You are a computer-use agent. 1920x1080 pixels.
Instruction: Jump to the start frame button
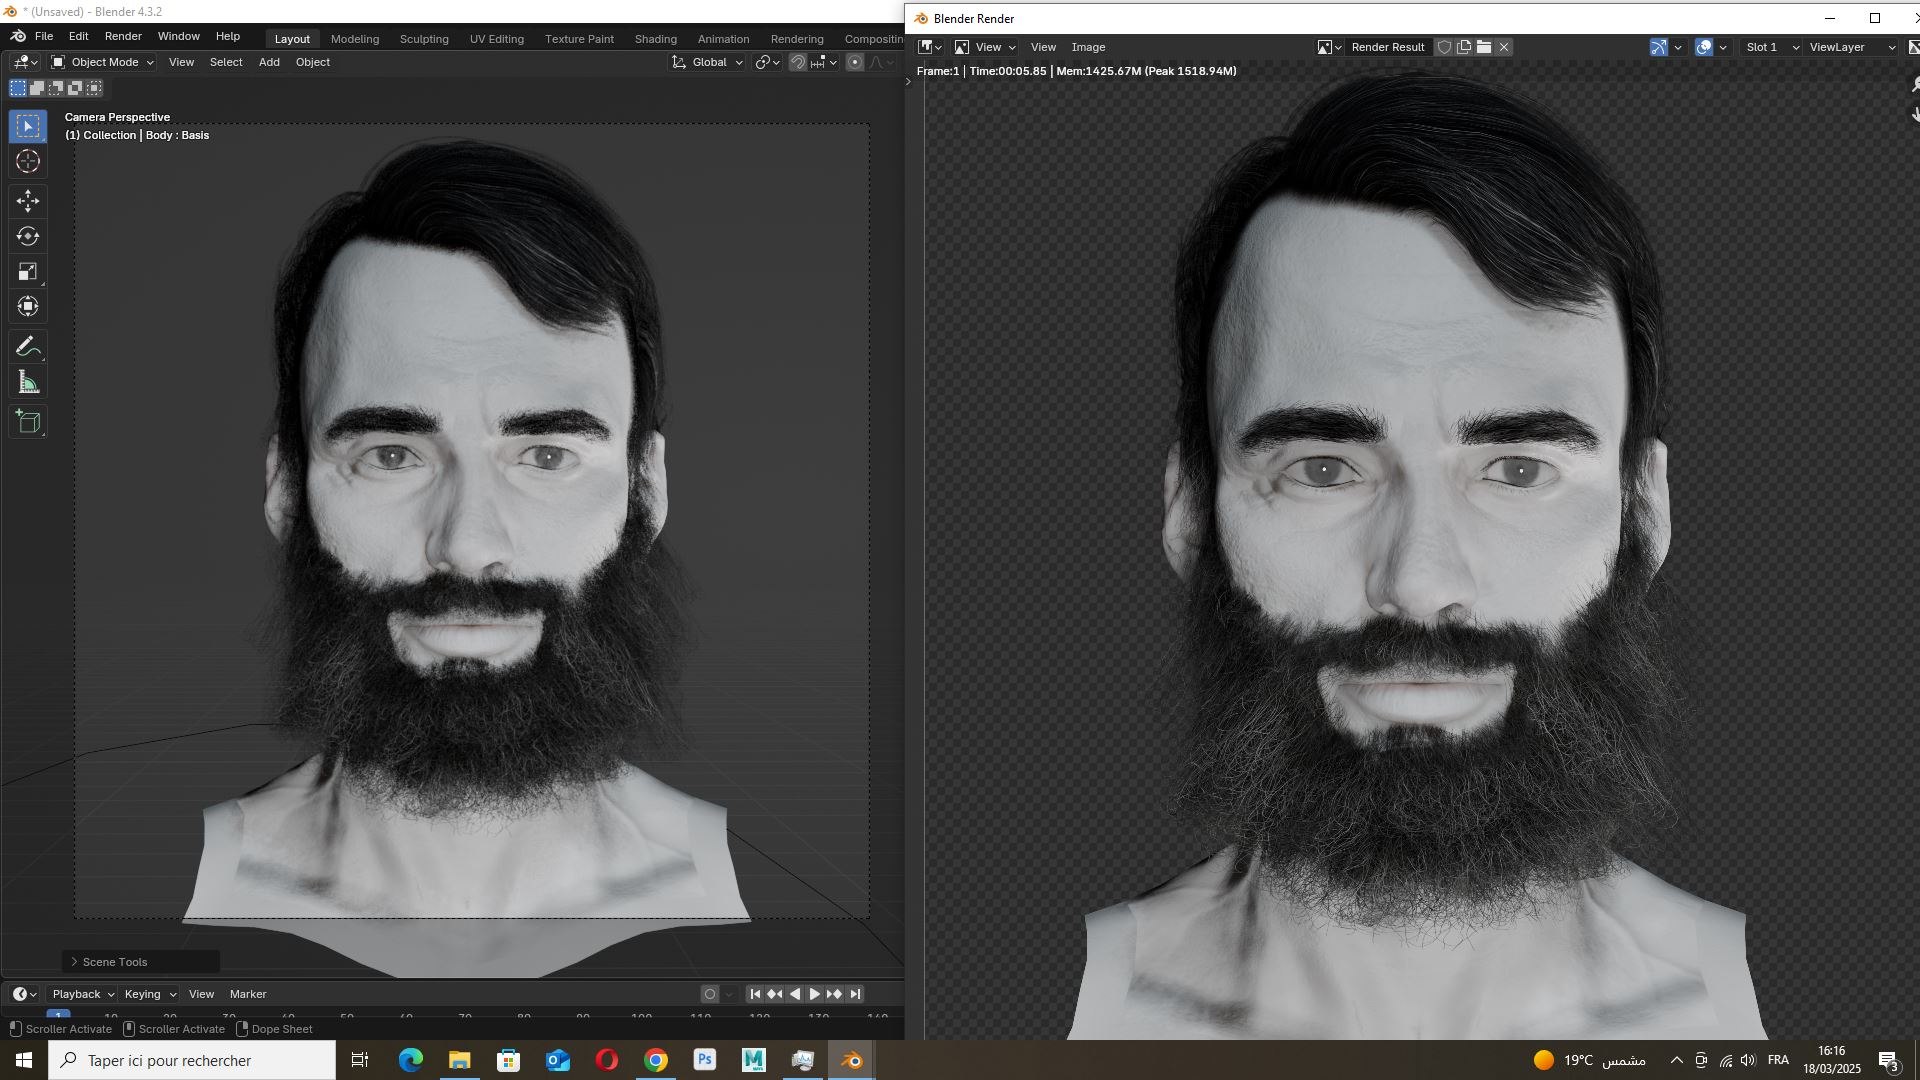coord(755,994)
